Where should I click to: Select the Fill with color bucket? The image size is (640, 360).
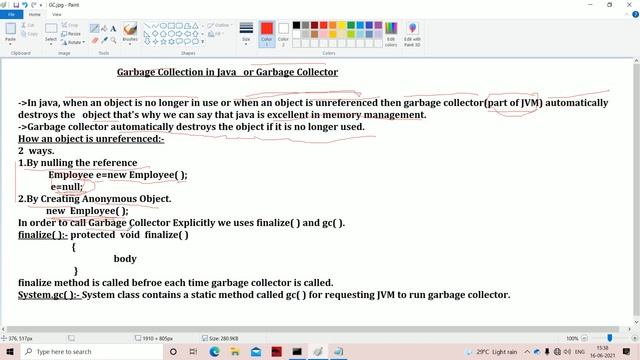click(104, 28)
